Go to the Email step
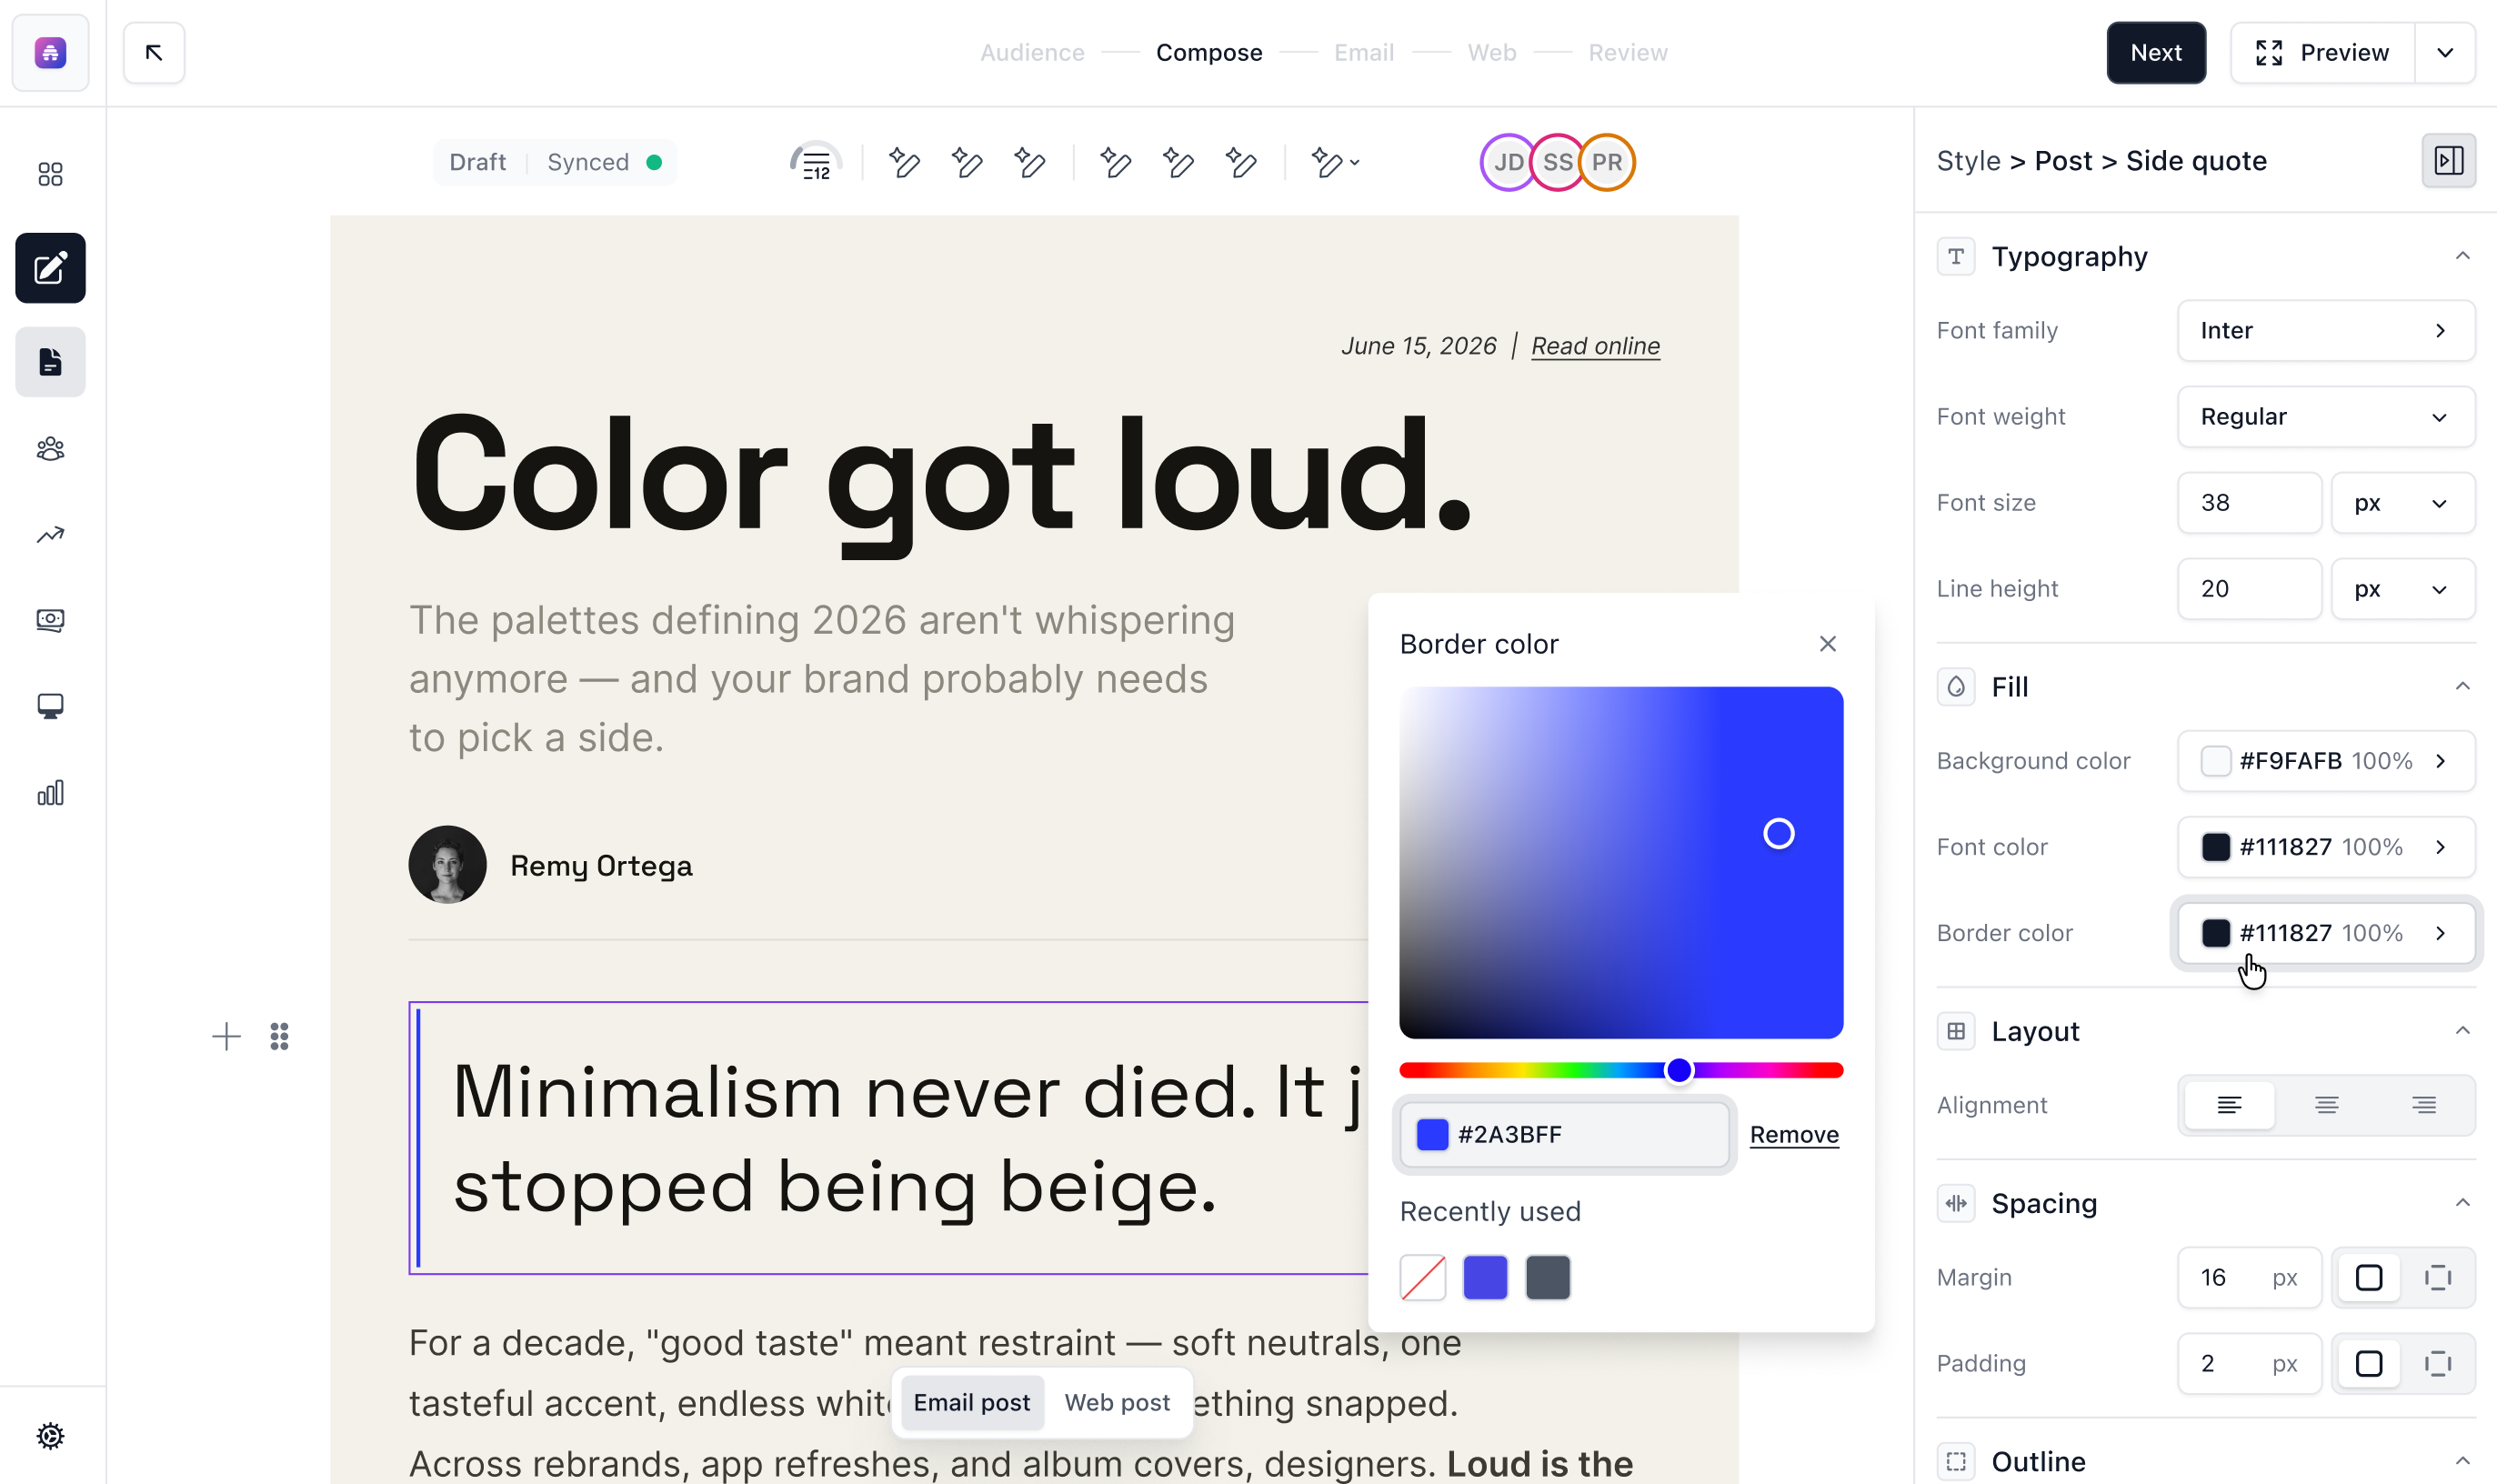Image resolution: width=2497 pixels, height=1484 pixels. coord(1363,52)
